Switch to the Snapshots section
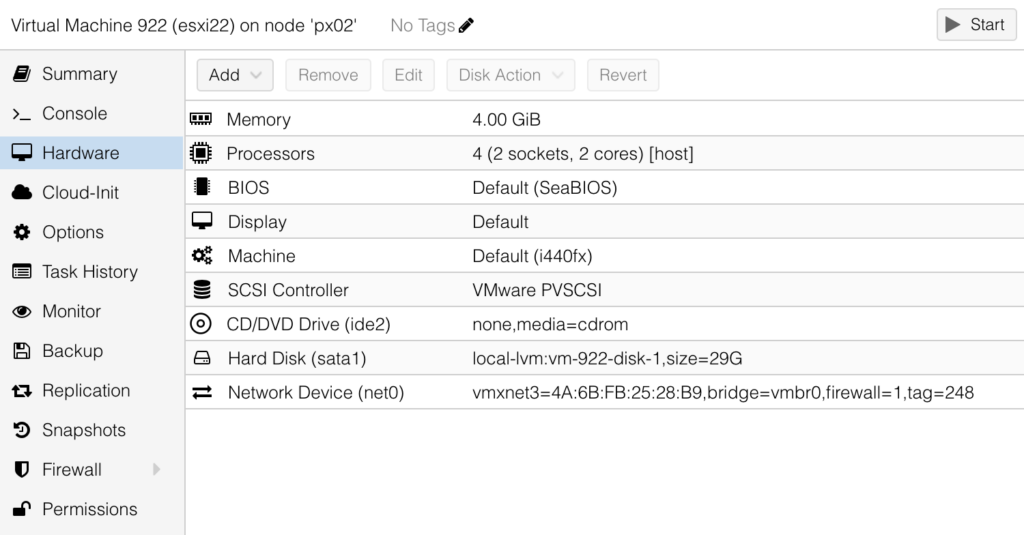 tap(83, 430)
